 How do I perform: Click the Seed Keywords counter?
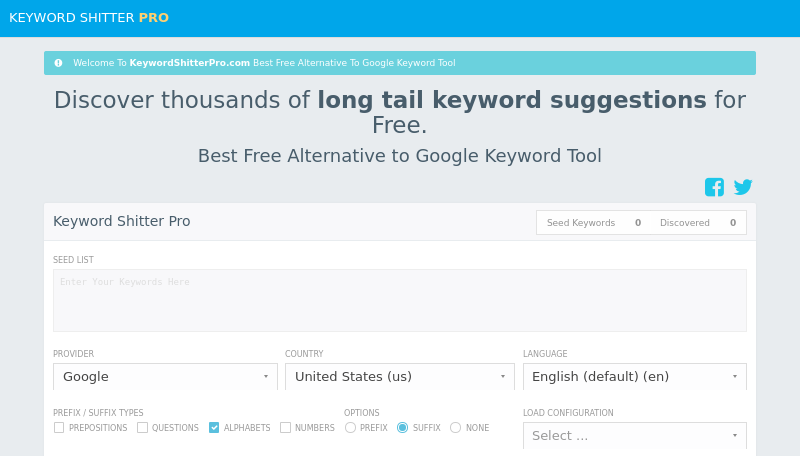(594, 223)
